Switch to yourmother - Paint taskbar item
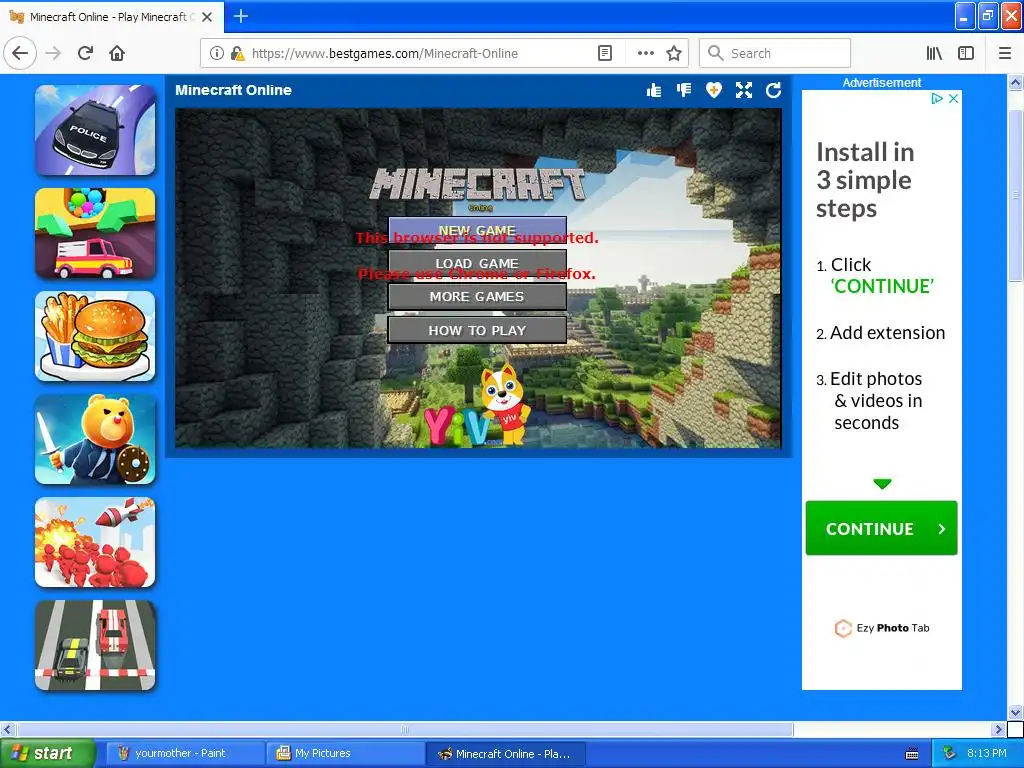This screenshot has height=768, width=1024. tap(184, 753)
